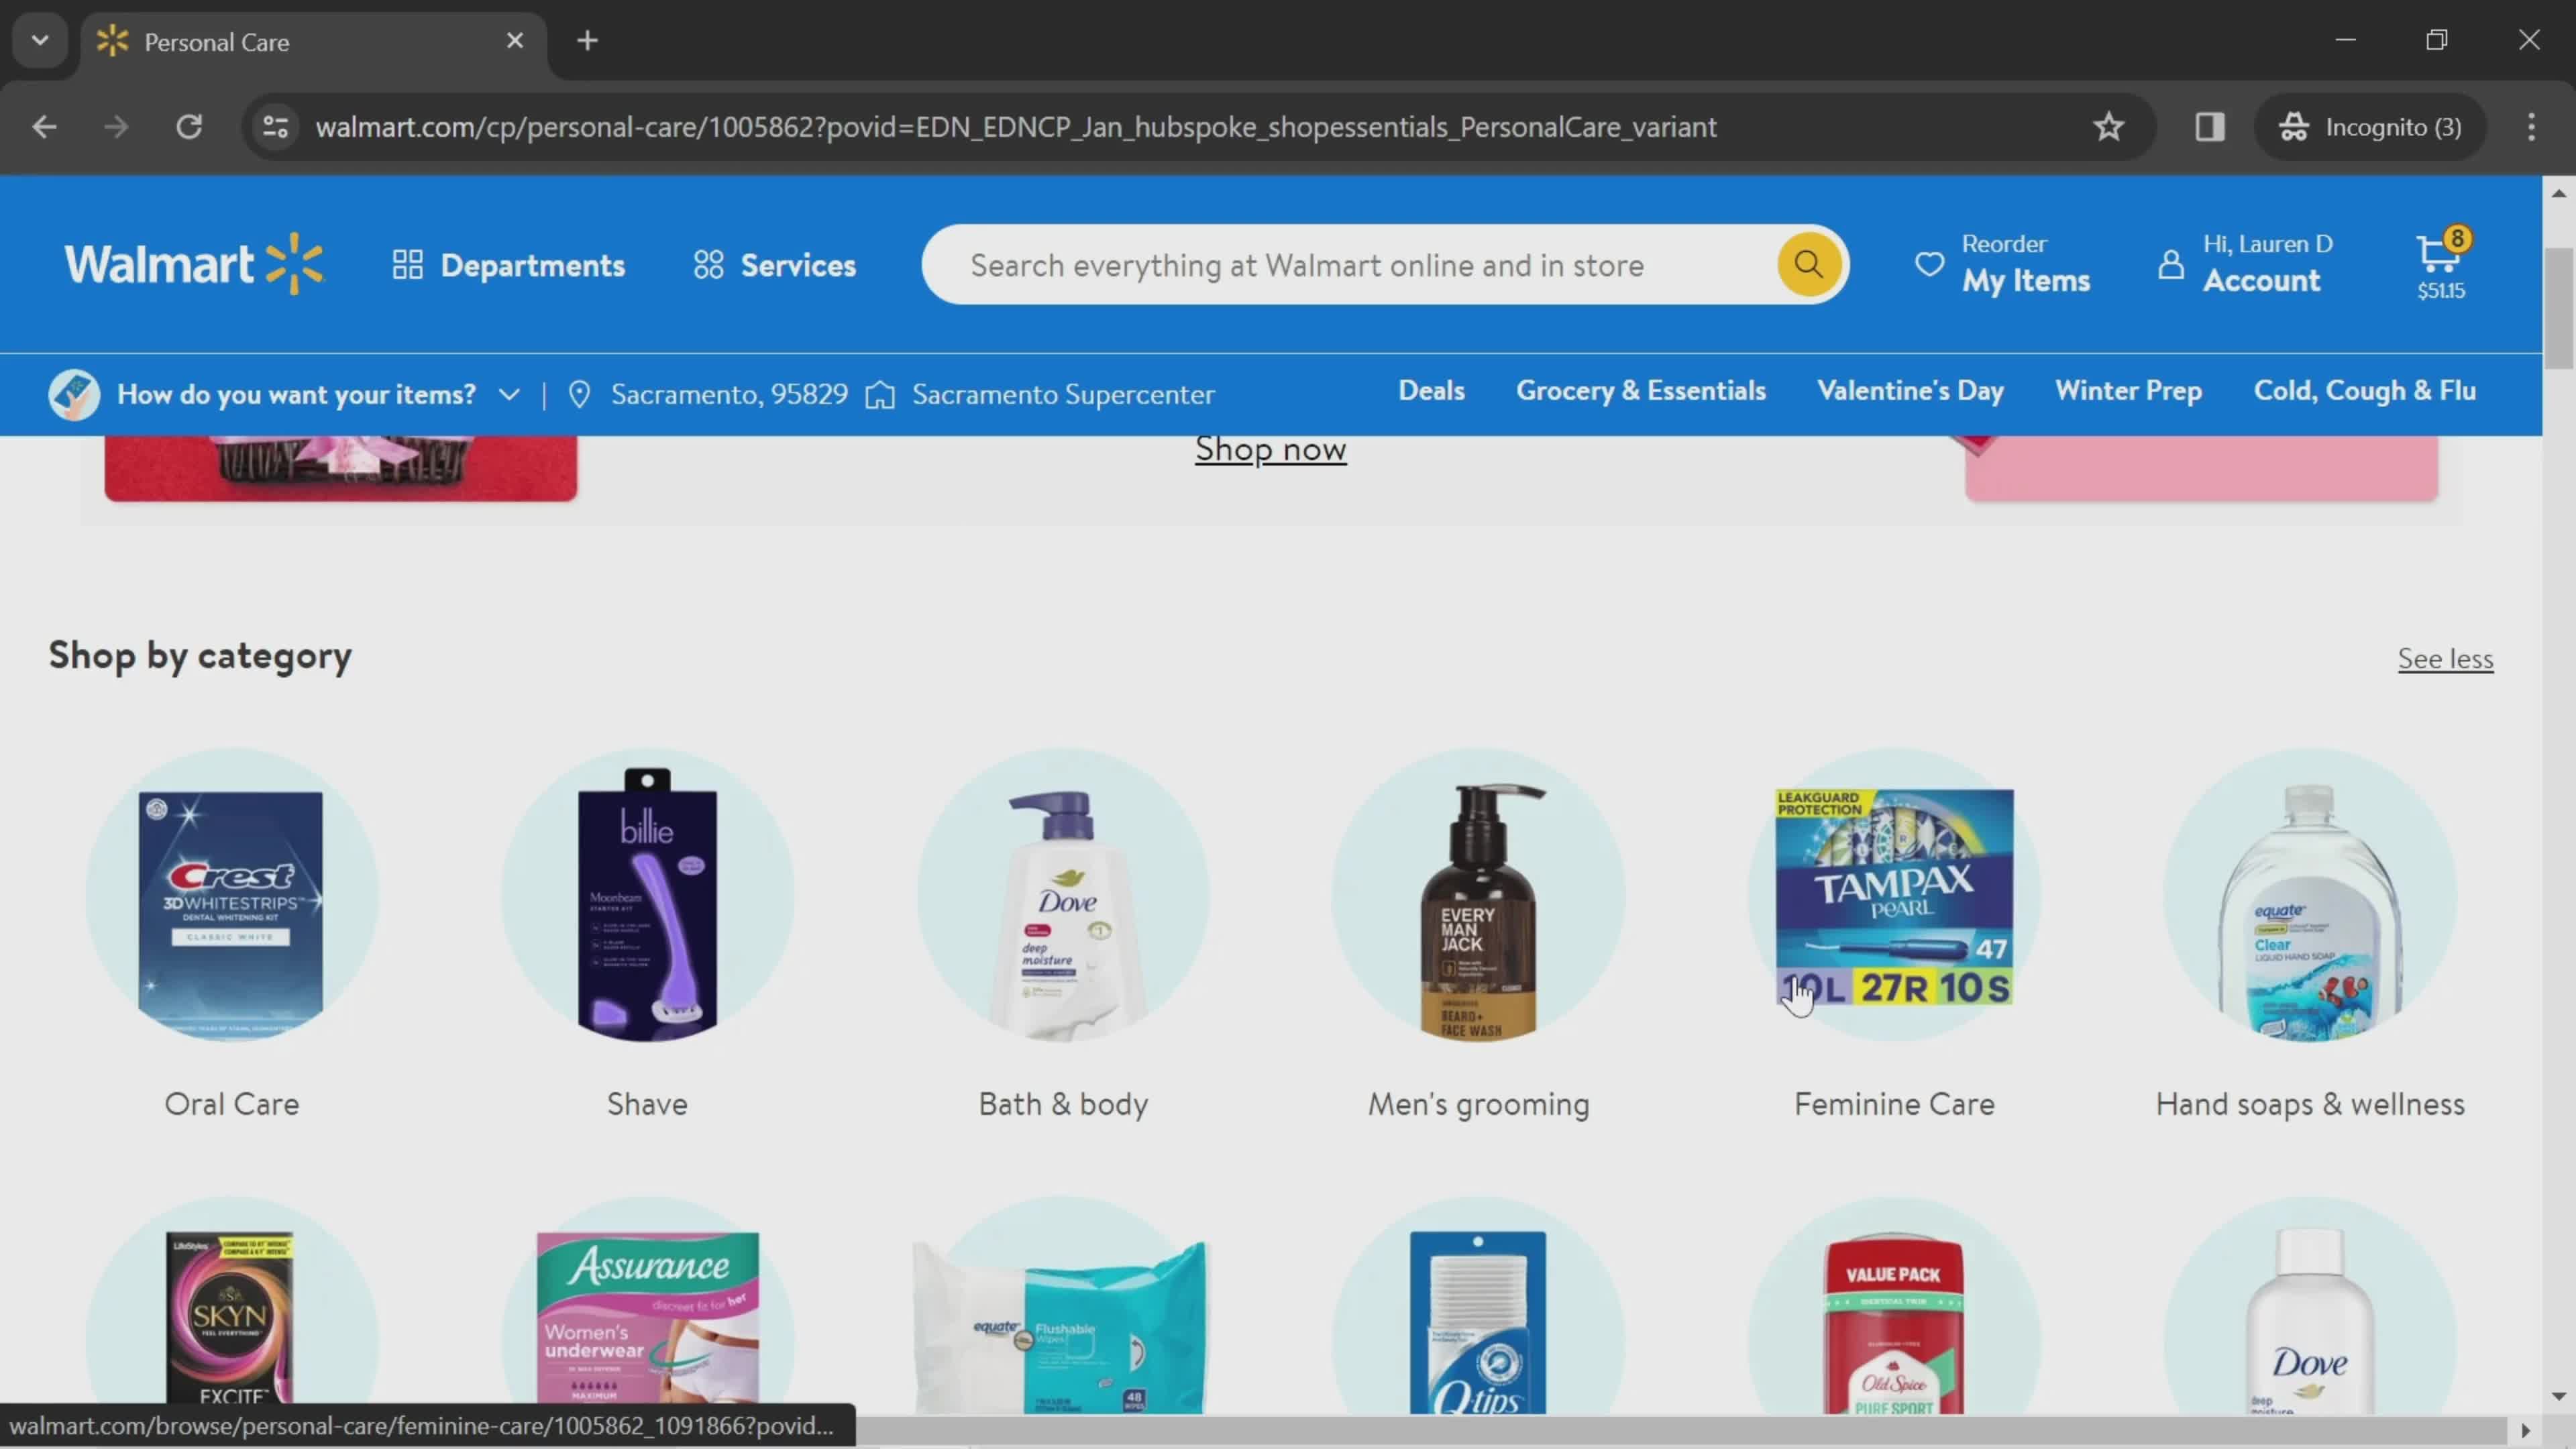Click the store location pin icon
Image resolution: width=2576 pixels, height=1449 pixels.
(x=578, y=392)
